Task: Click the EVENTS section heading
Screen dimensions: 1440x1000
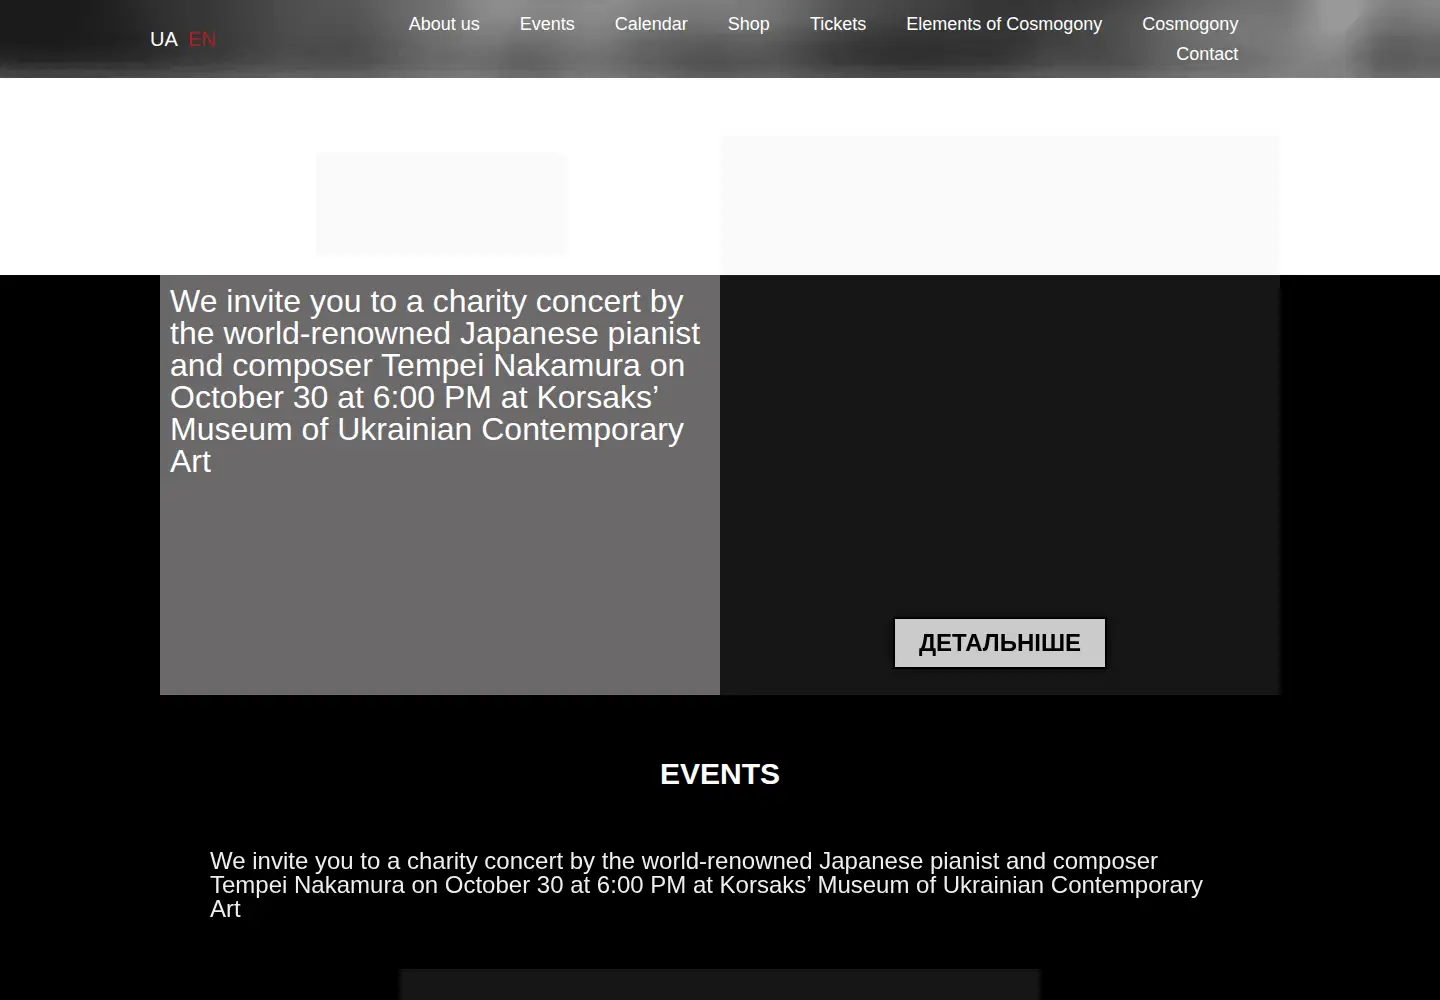Action: [720, 774]
